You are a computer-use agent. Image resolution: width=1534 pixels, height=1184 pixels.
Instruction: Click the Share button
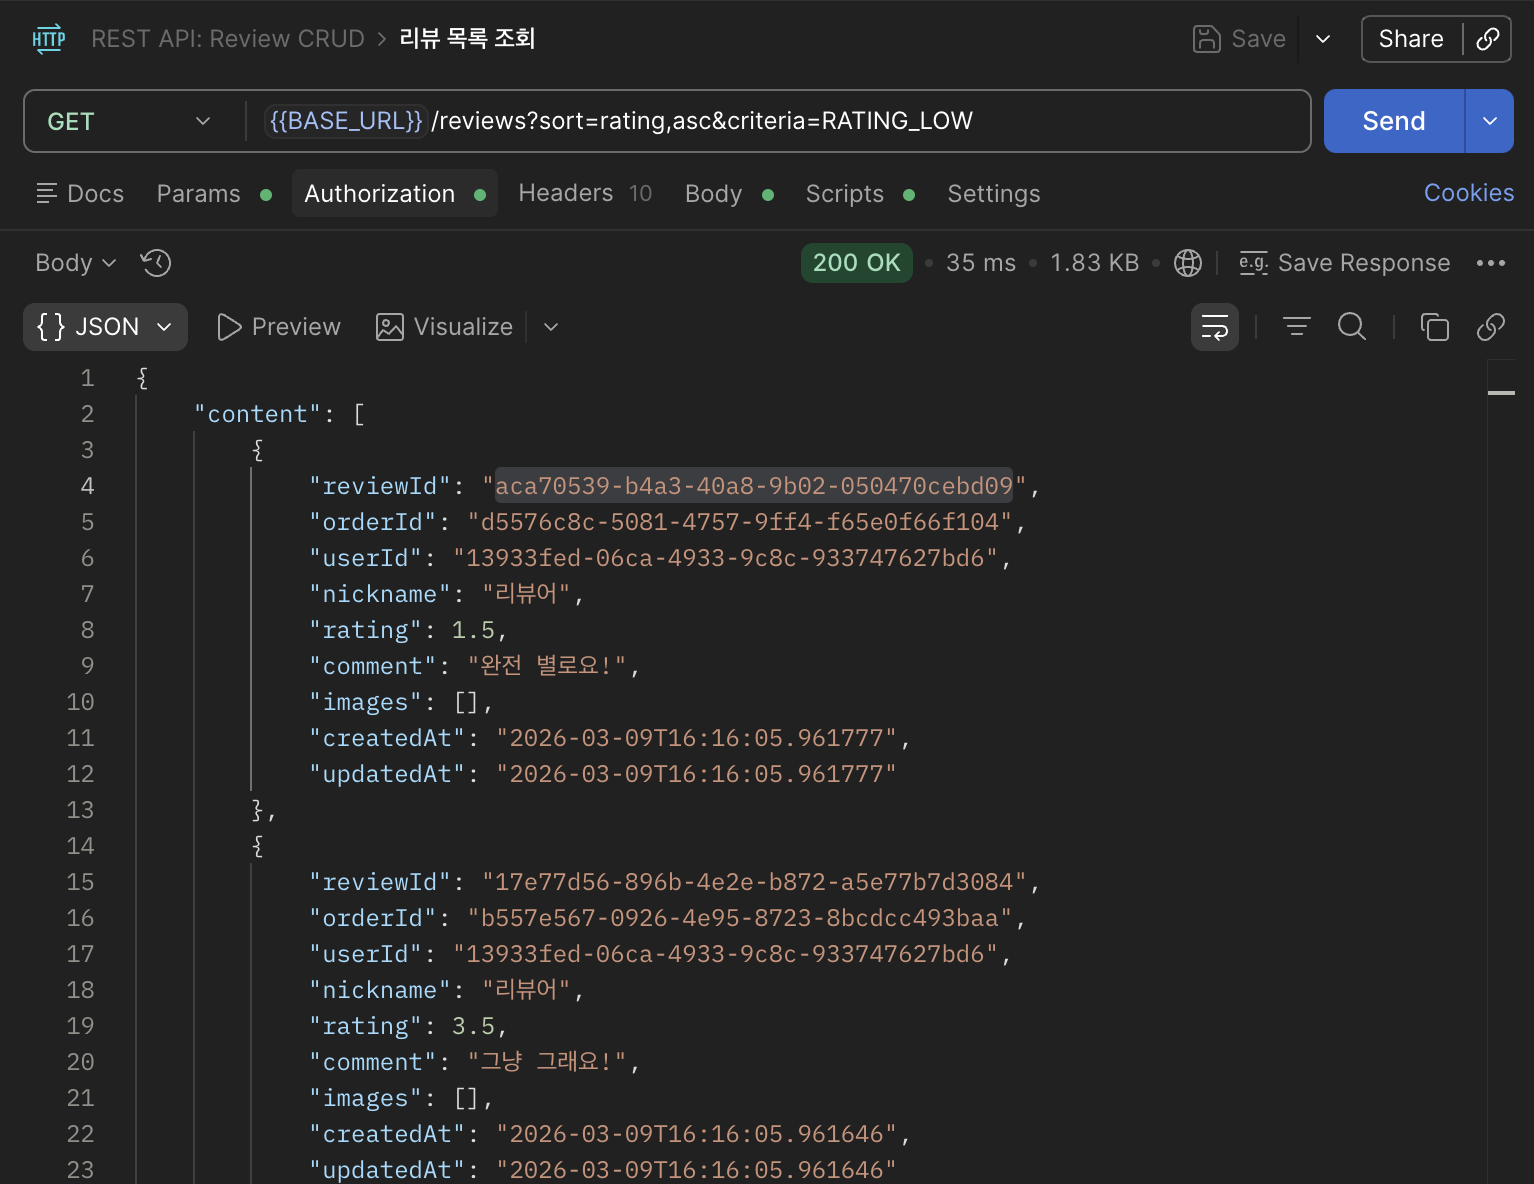pos(1411,39)
